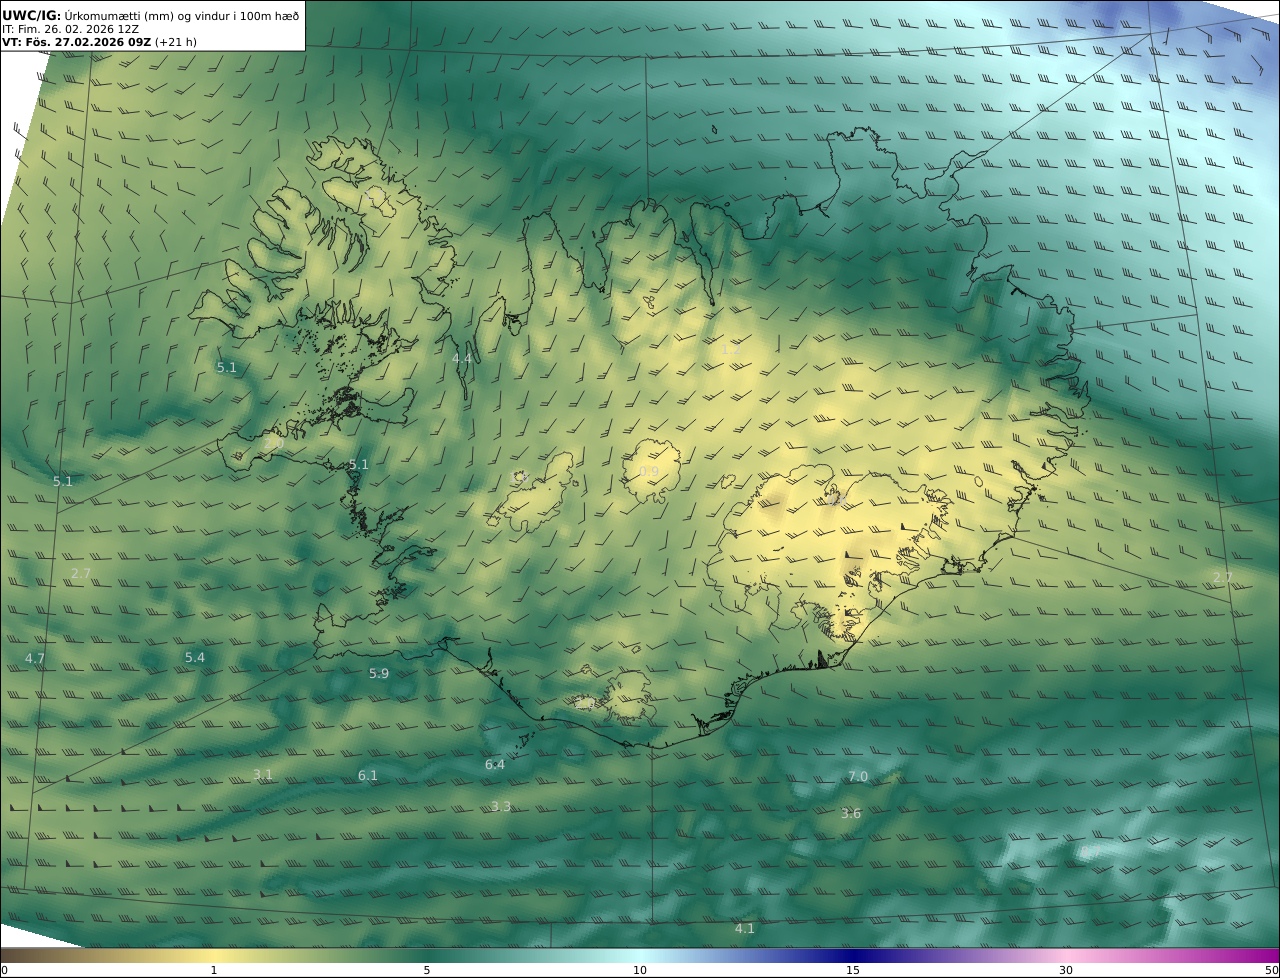Viewport: 1280px width, 978px height.
Task: Choose the 6.1 precipitation value label
Action: (368, 775)
